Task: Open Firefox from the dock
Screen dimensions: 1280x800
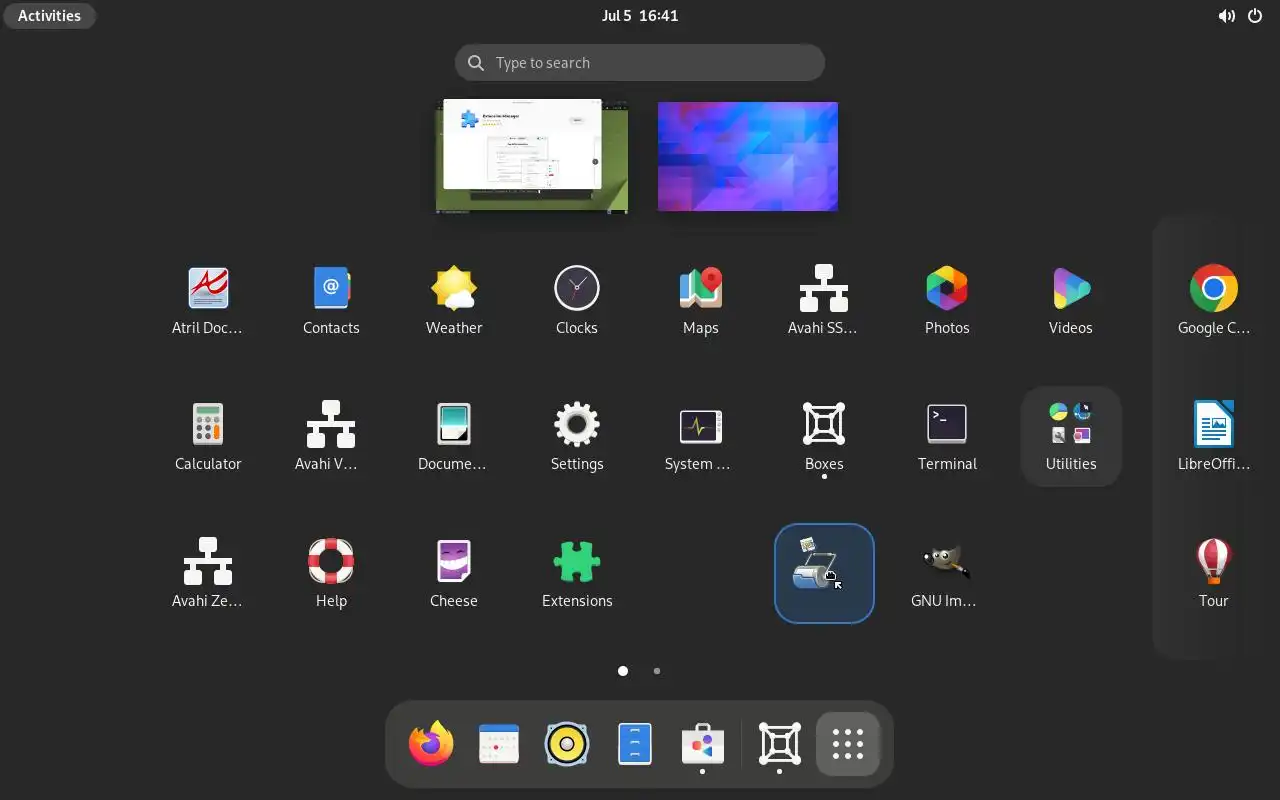Action: click(x=431, y=744)
